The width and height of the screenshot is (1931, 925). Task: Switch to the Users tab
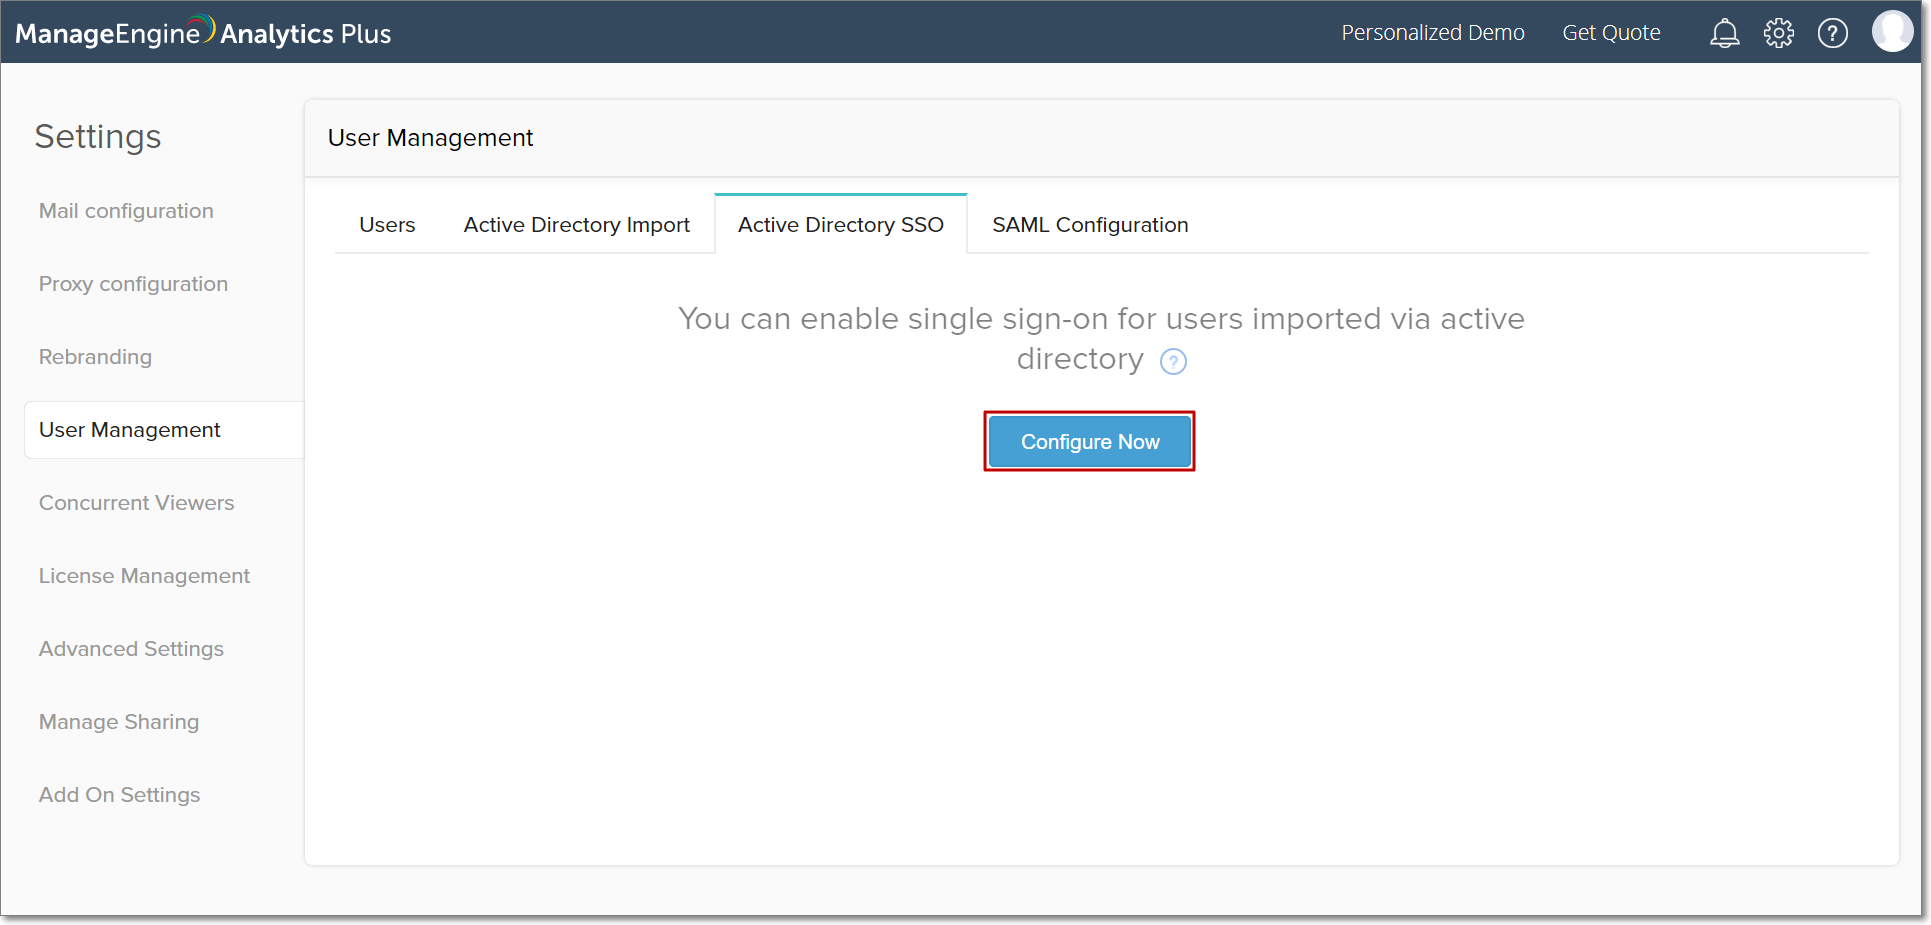(x=387, y=225)
